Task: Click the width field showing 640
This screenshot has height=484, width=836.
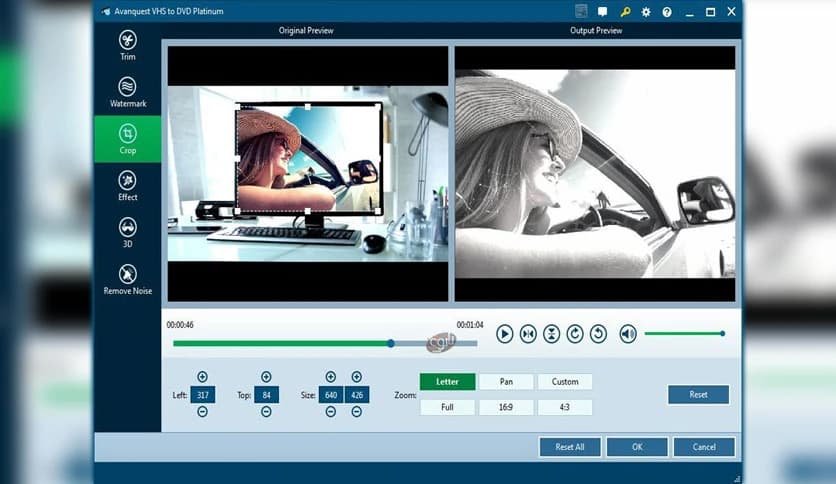Action: pos(331,395)
